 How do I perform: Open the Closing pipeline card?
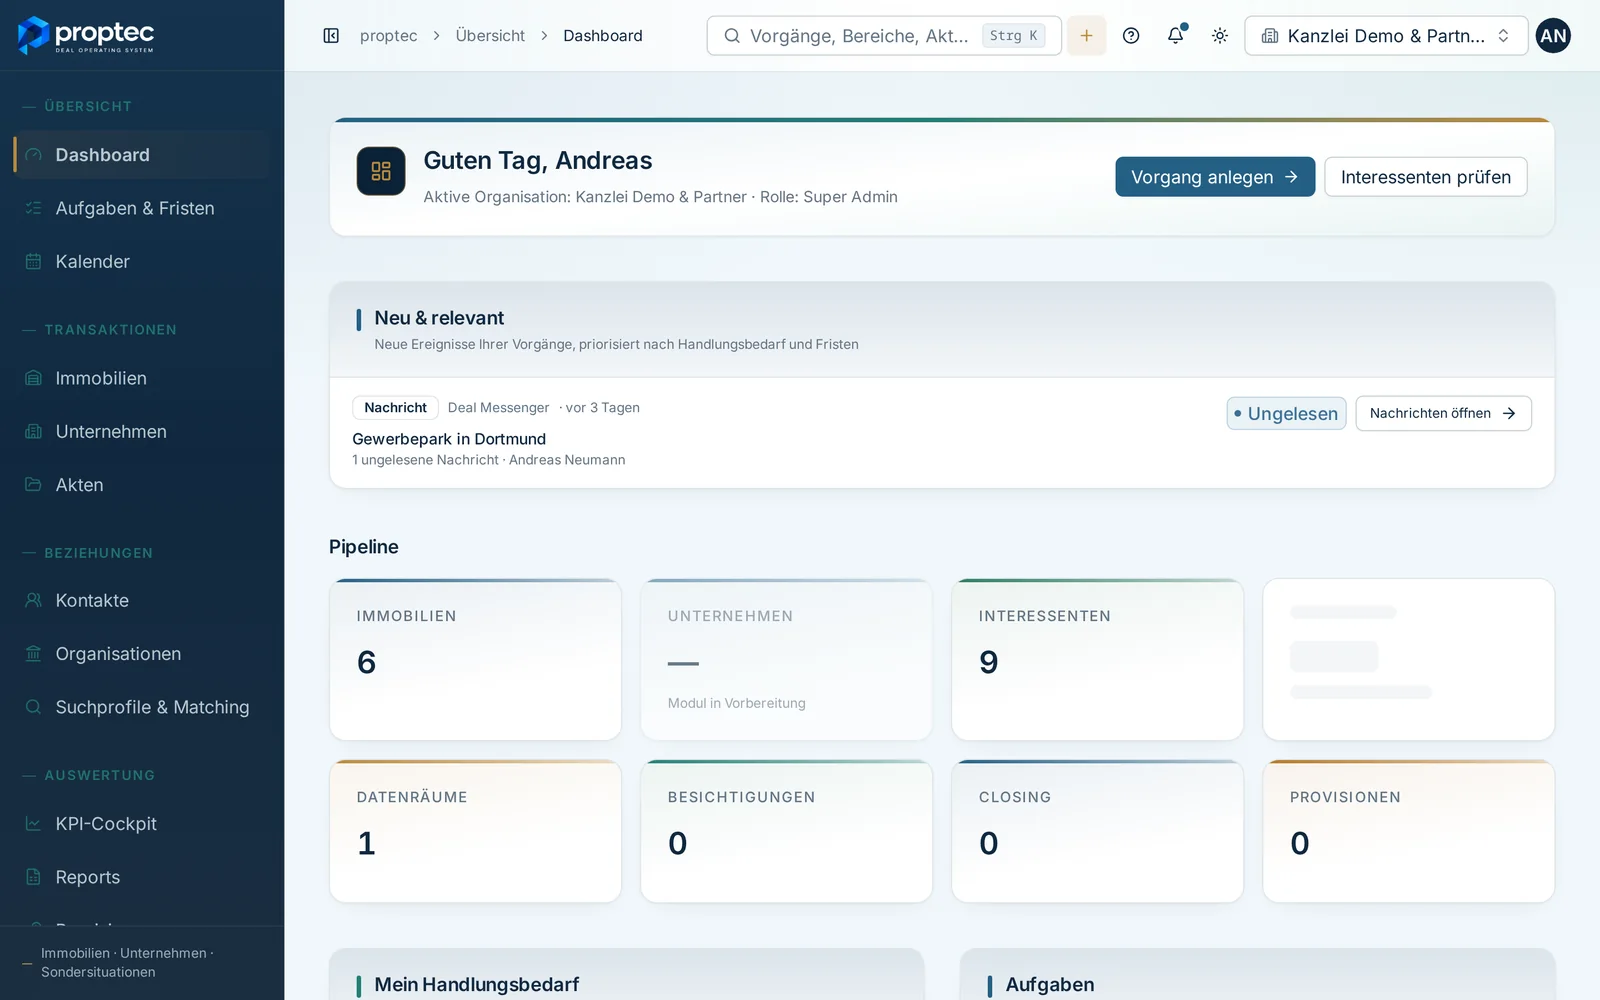(x=1097, y=831)
